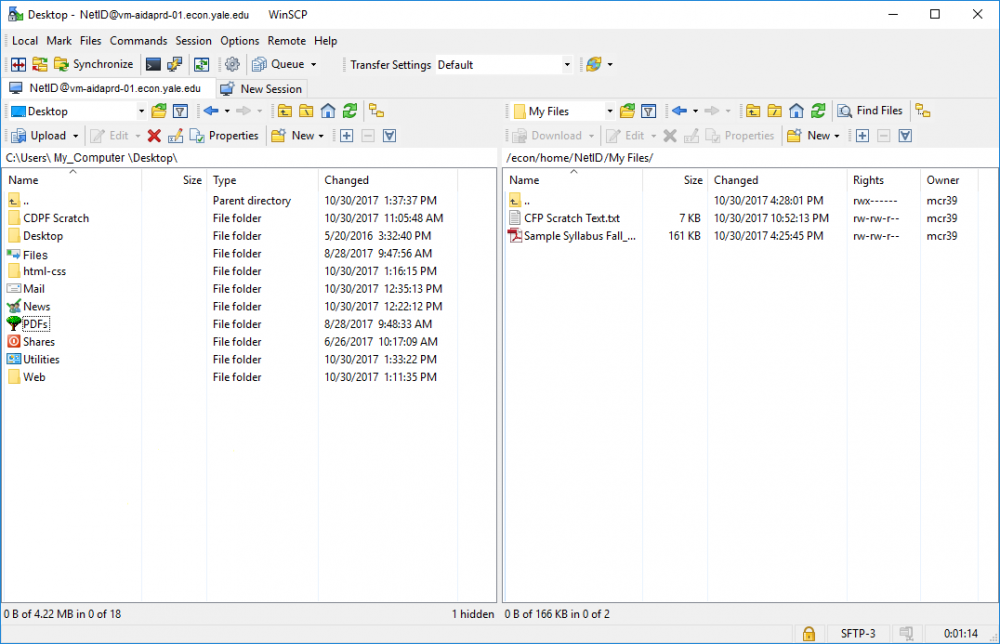
Task: Go to parent directory in remote panel
Action: (753, 112)
